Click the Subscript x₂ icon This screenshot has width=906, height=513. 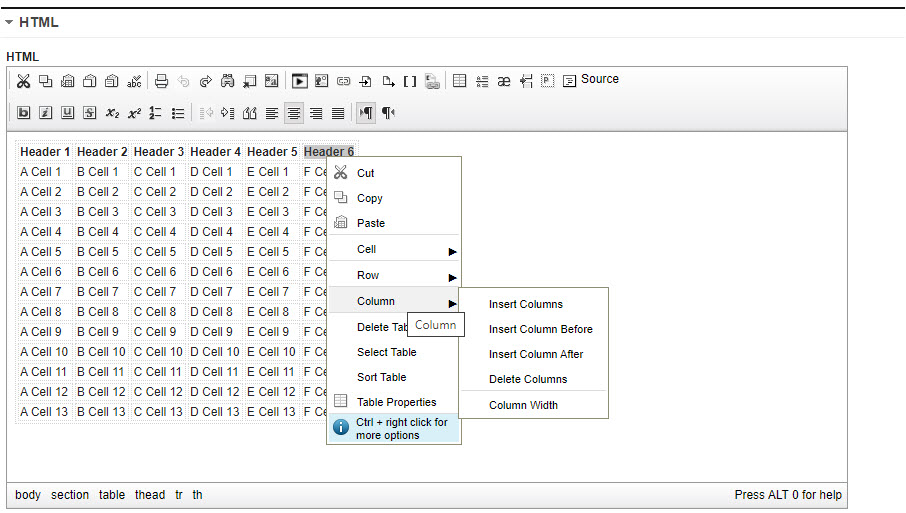point(112,113)
